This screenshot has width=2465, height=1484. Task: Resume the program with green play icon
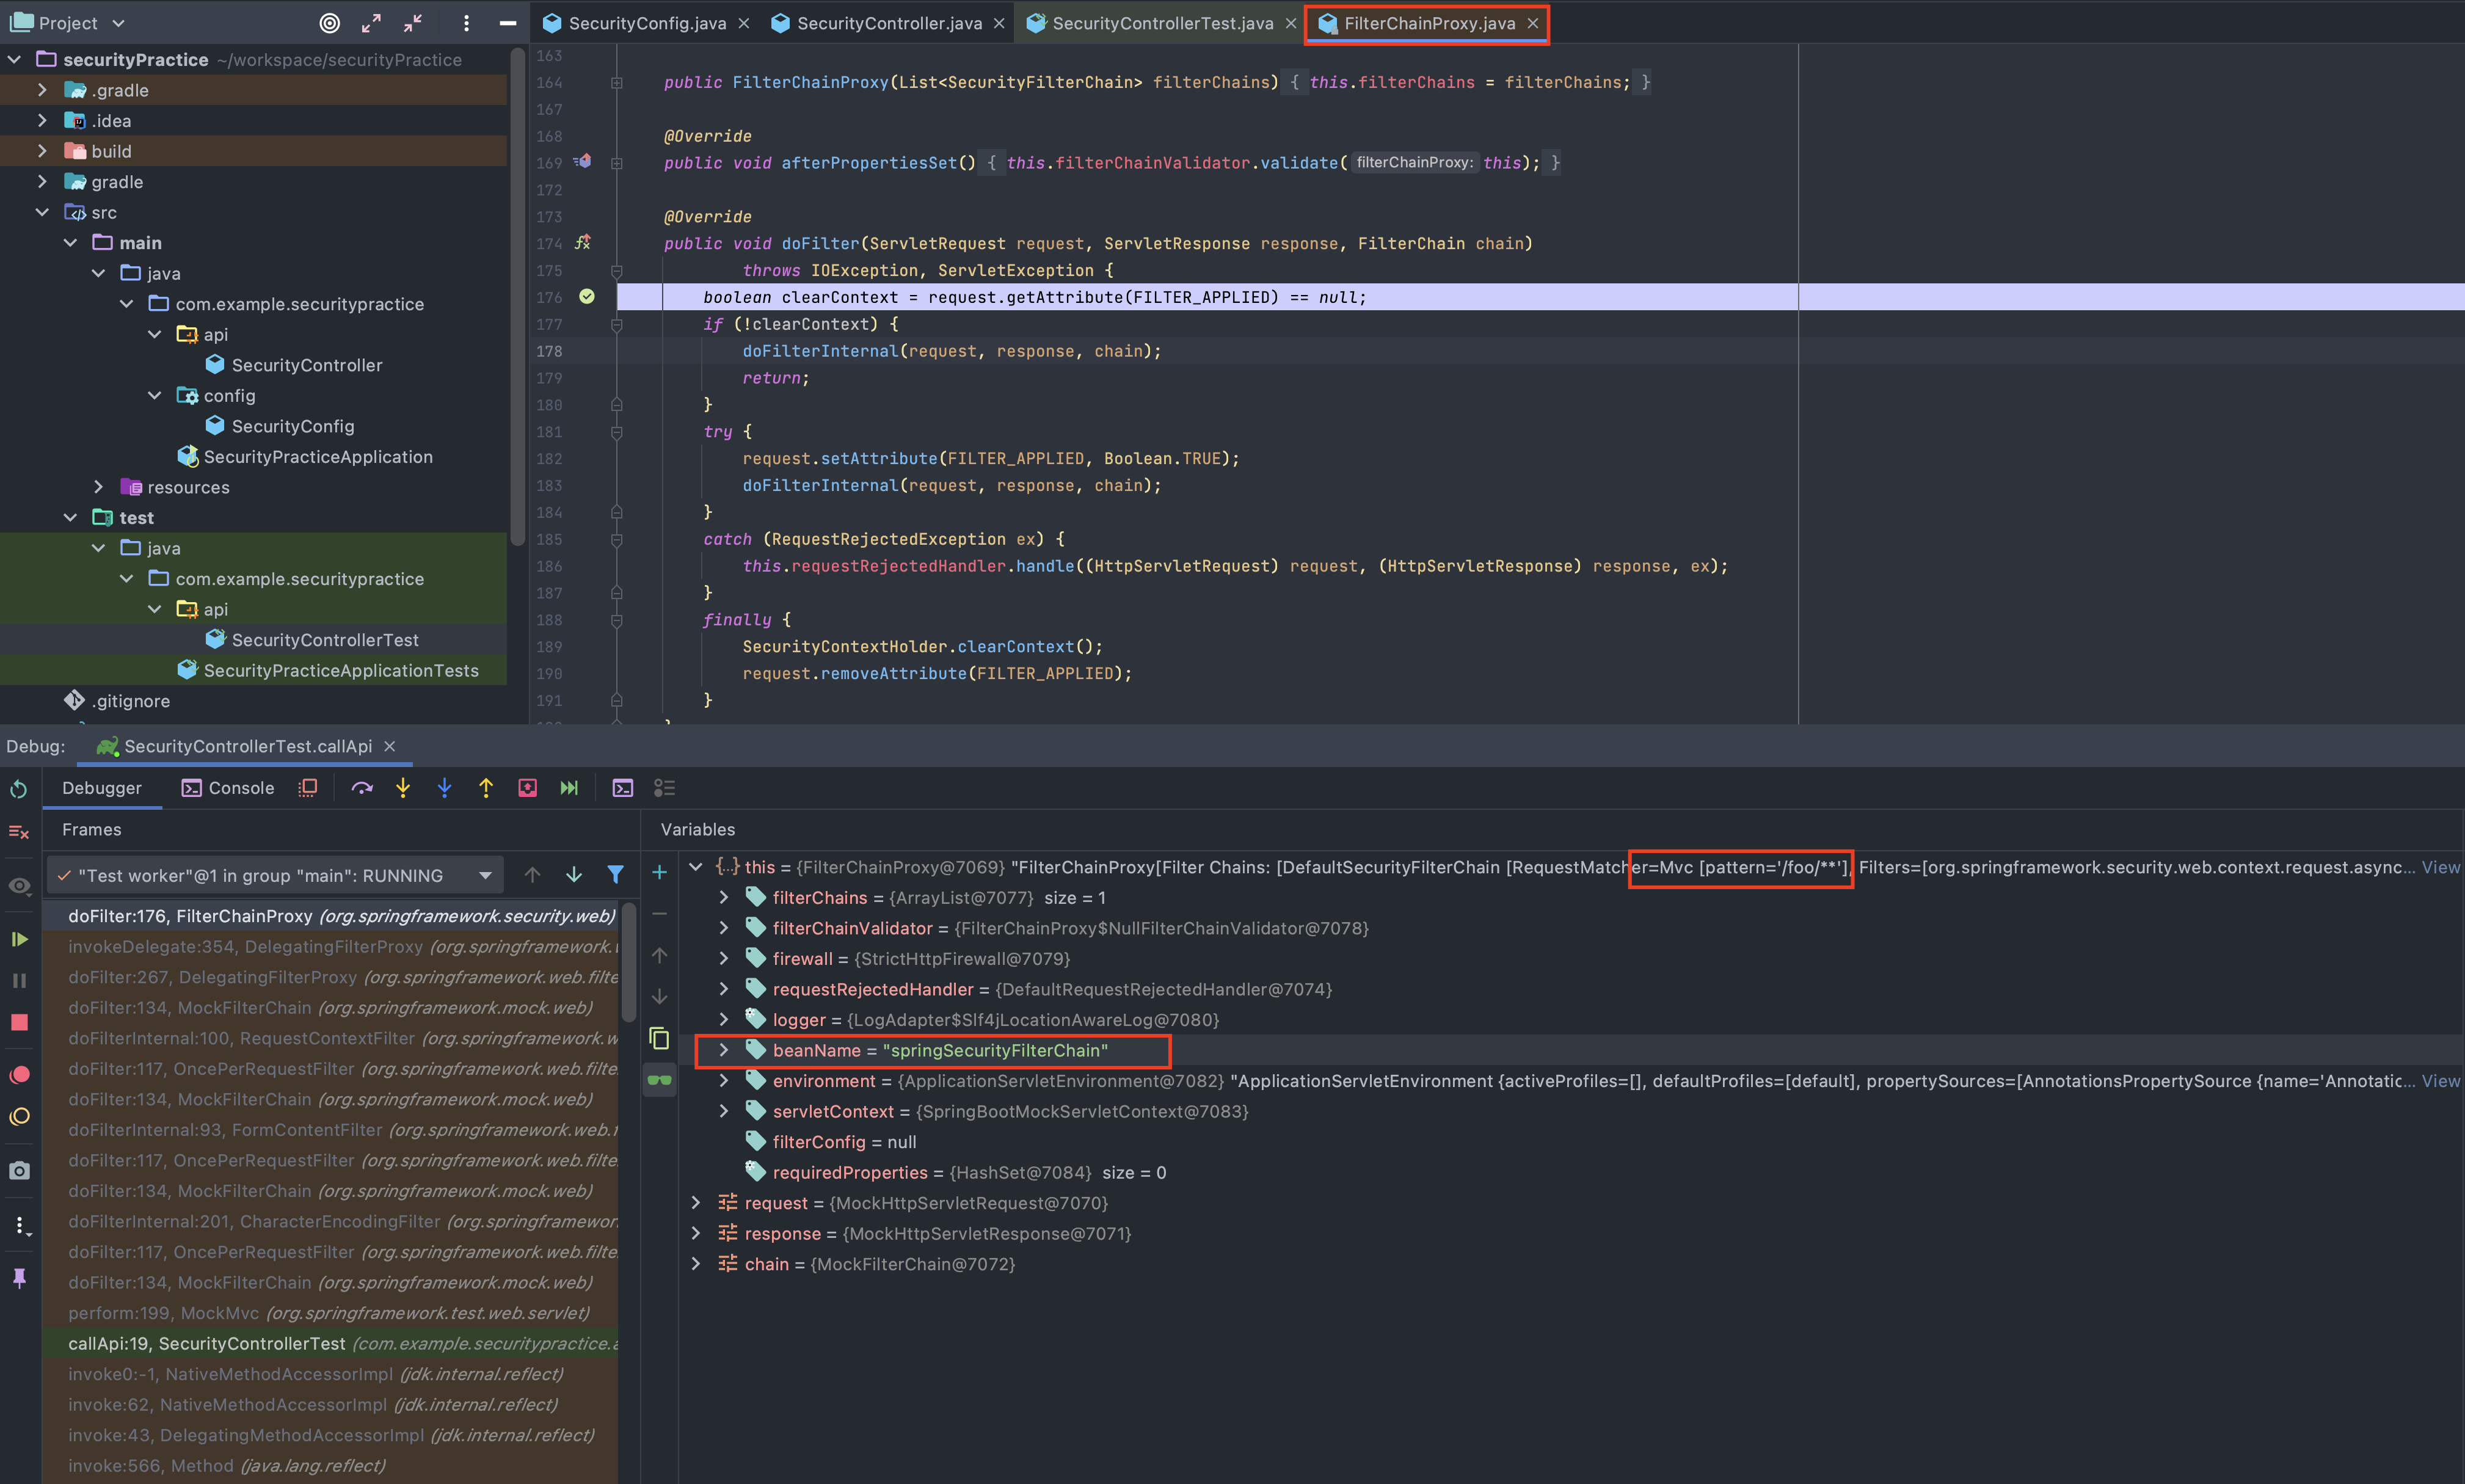19,939
